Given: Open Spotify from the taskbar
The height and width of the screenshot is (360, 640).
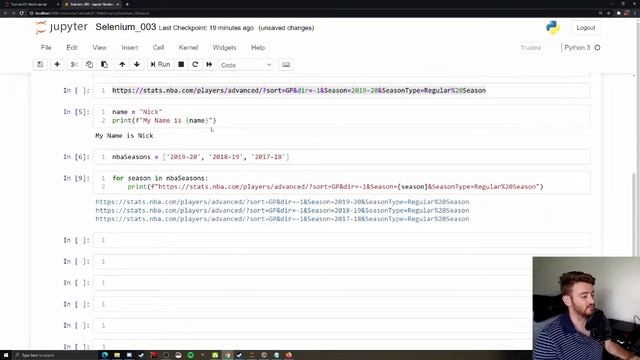Looking at the screenshot, I should [191, 355].
